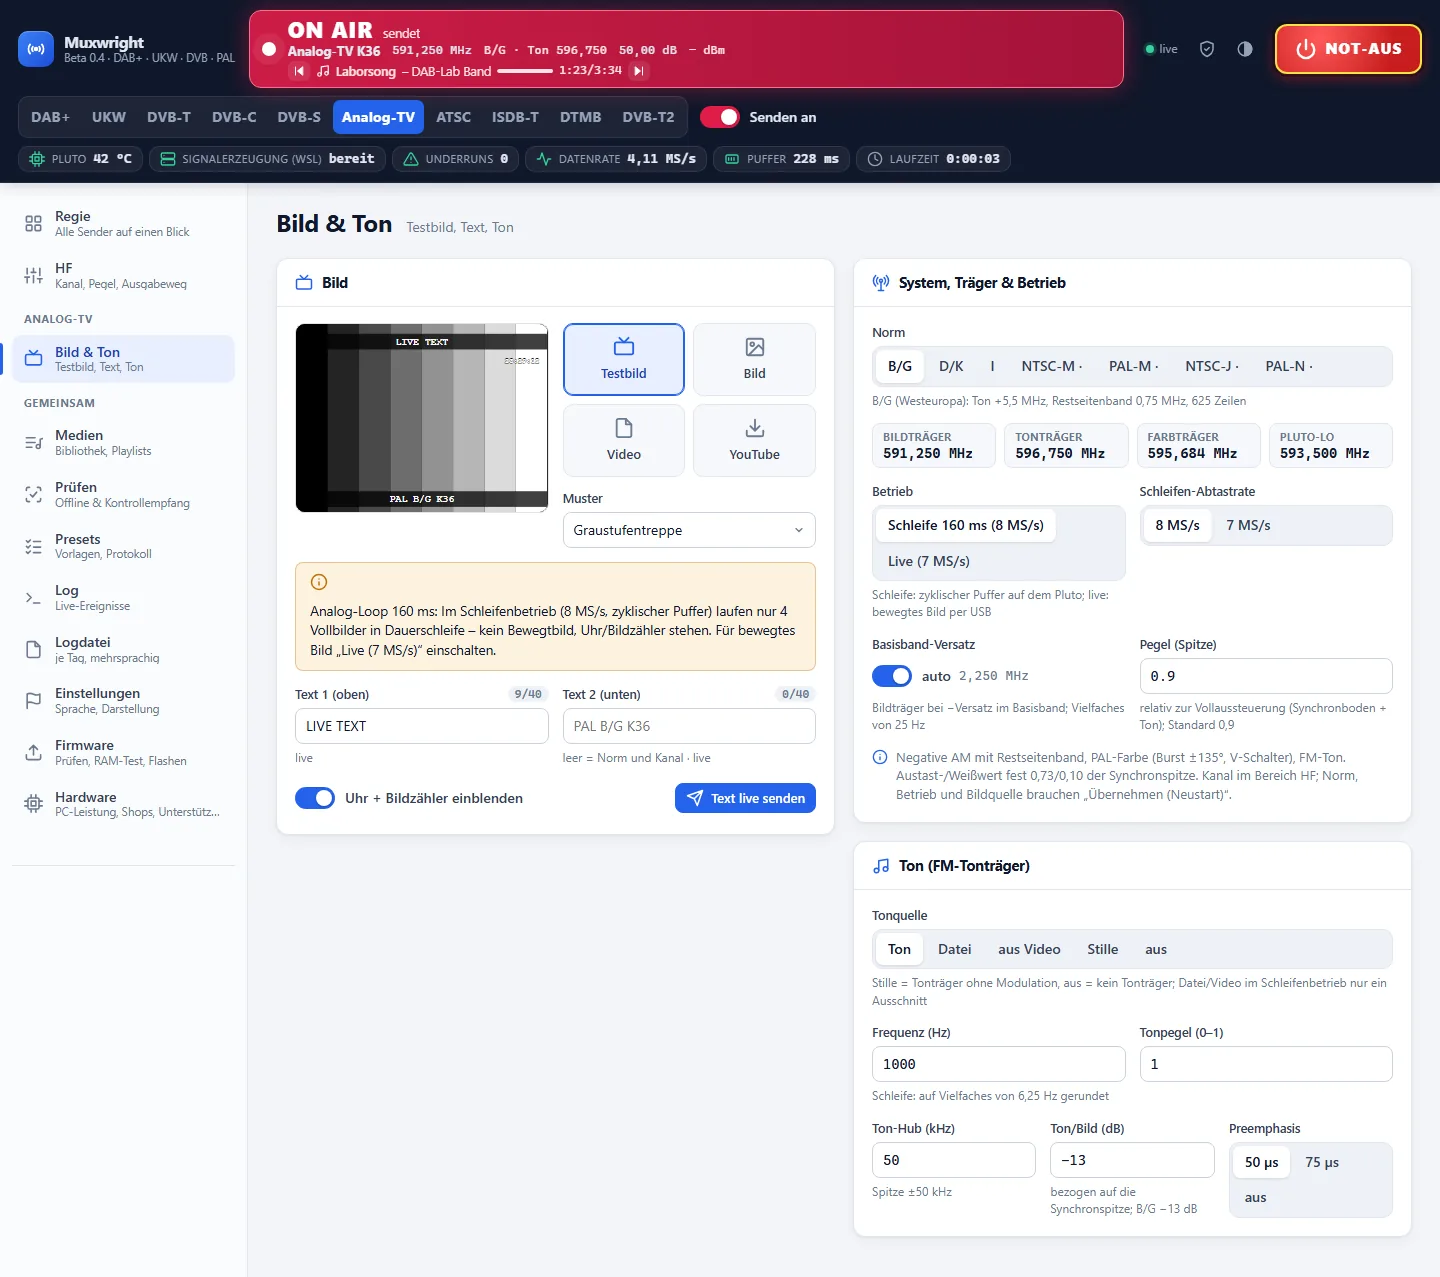Switch to the DVB-T2 tab
This screenshot has width=1440, height=1277.
tap(648, 117)
